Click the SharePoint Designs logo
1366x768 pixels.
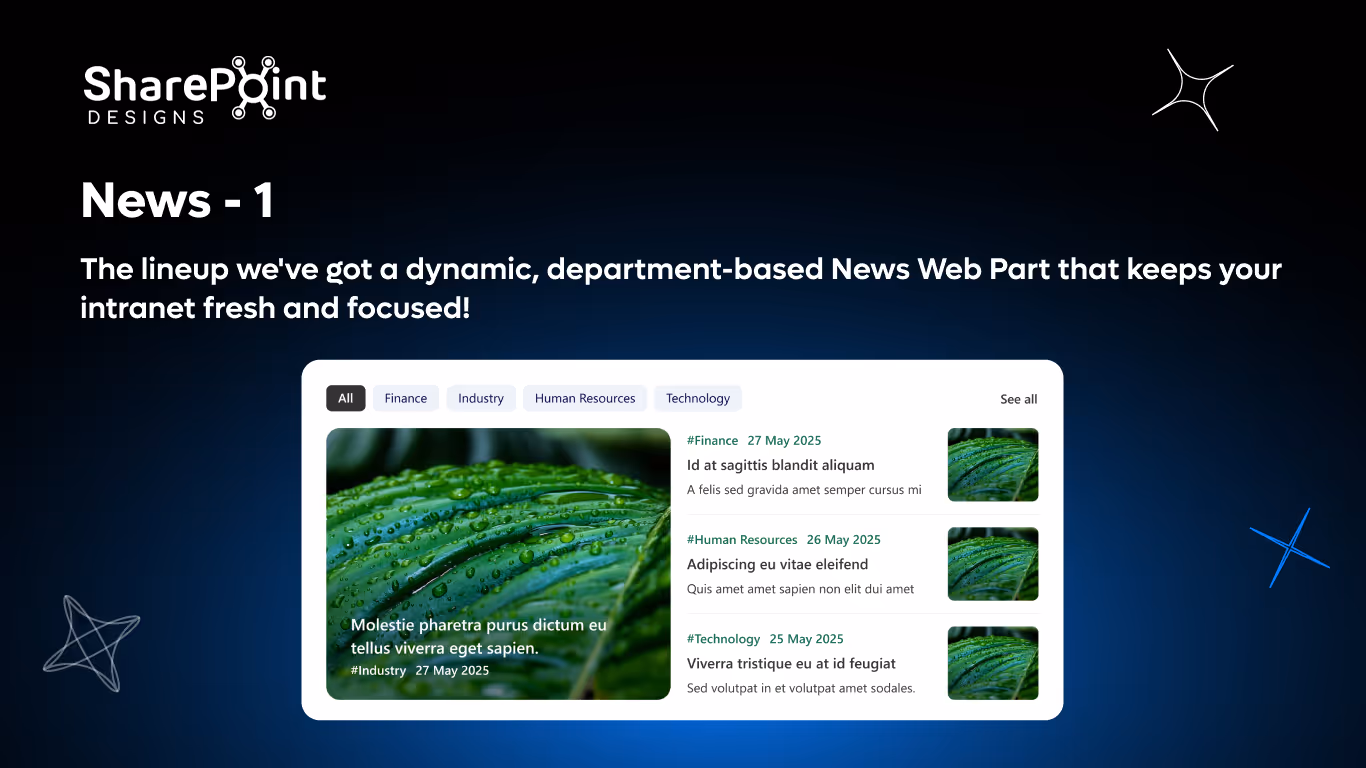point(204,91)
